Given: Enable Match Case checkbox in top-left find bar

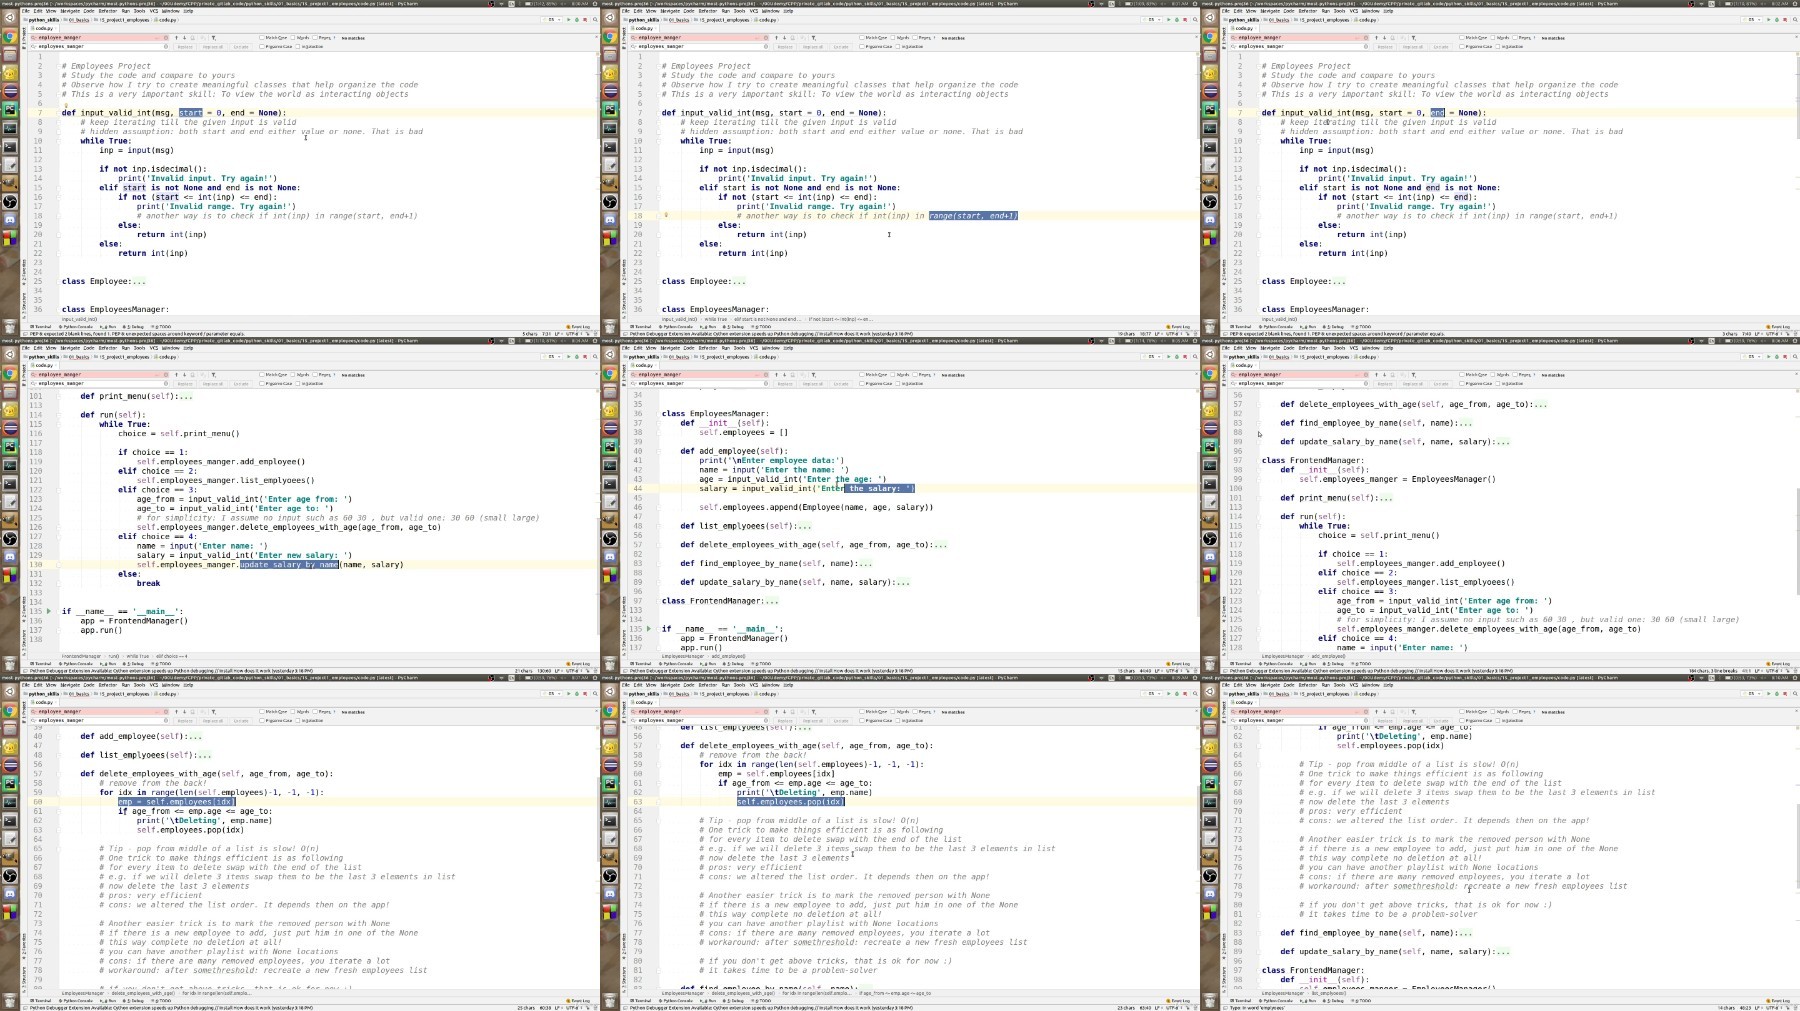Looking at the screenshot, I should coord(262,38).
